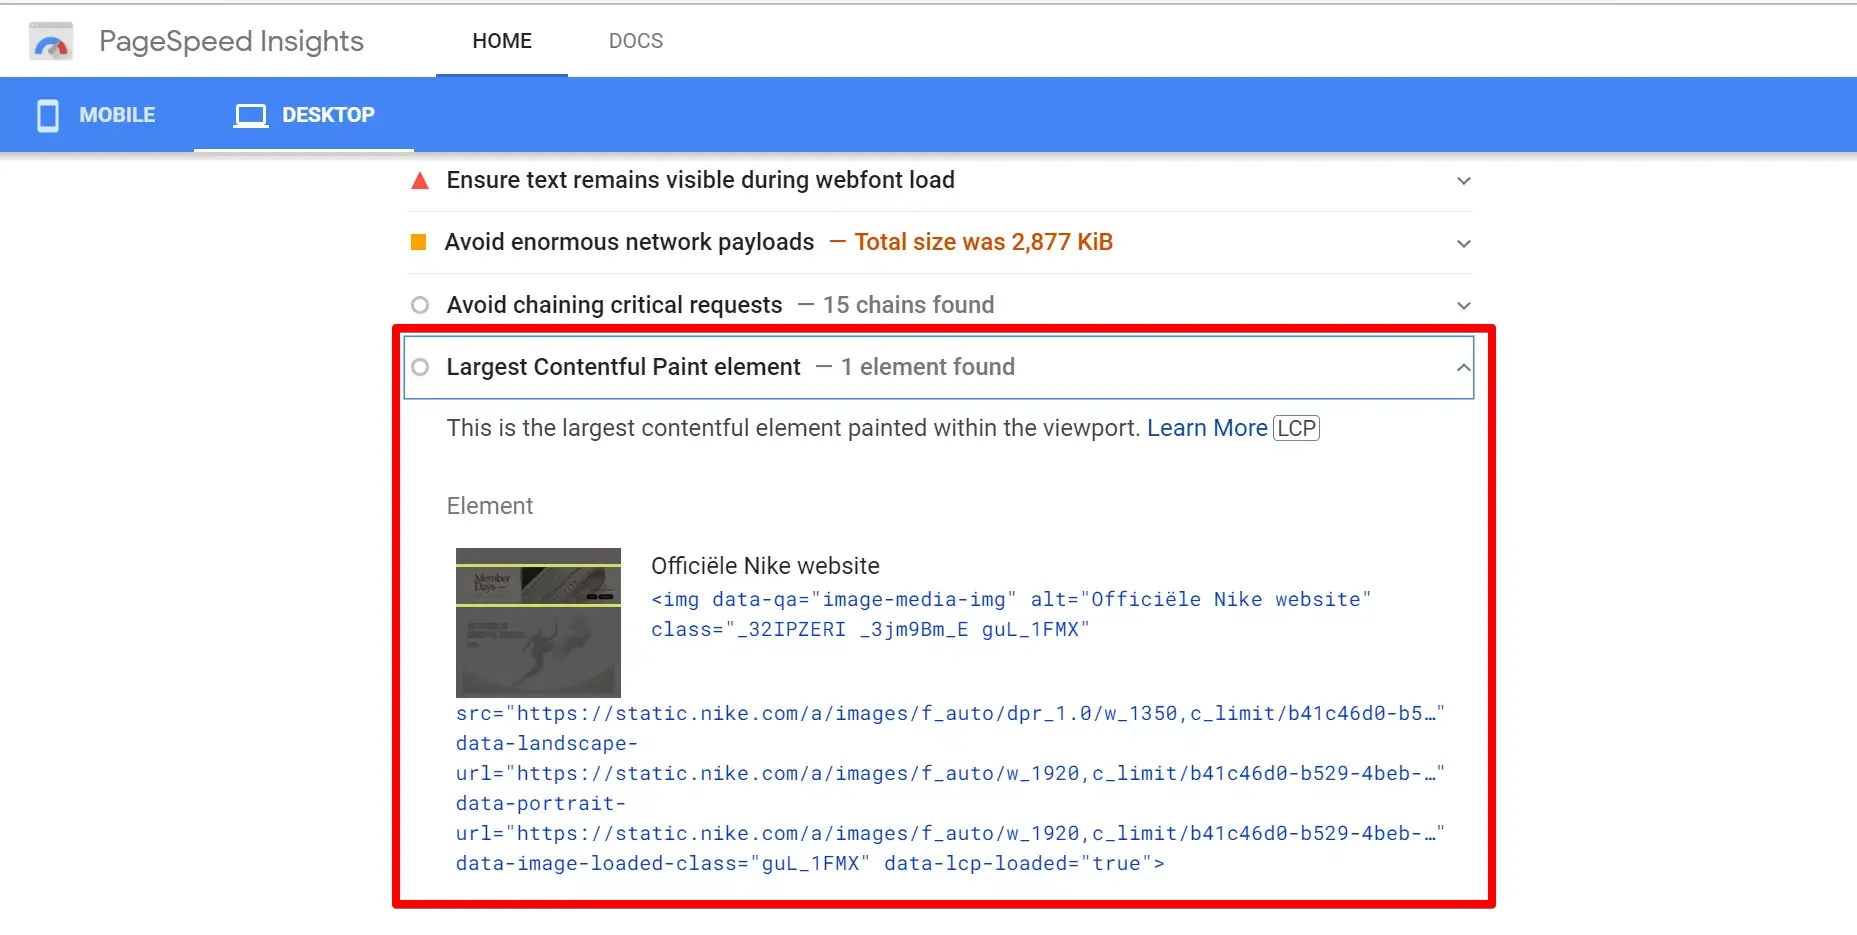
Task: Open the DOCS navigation item
Action: tap(635, 41)
